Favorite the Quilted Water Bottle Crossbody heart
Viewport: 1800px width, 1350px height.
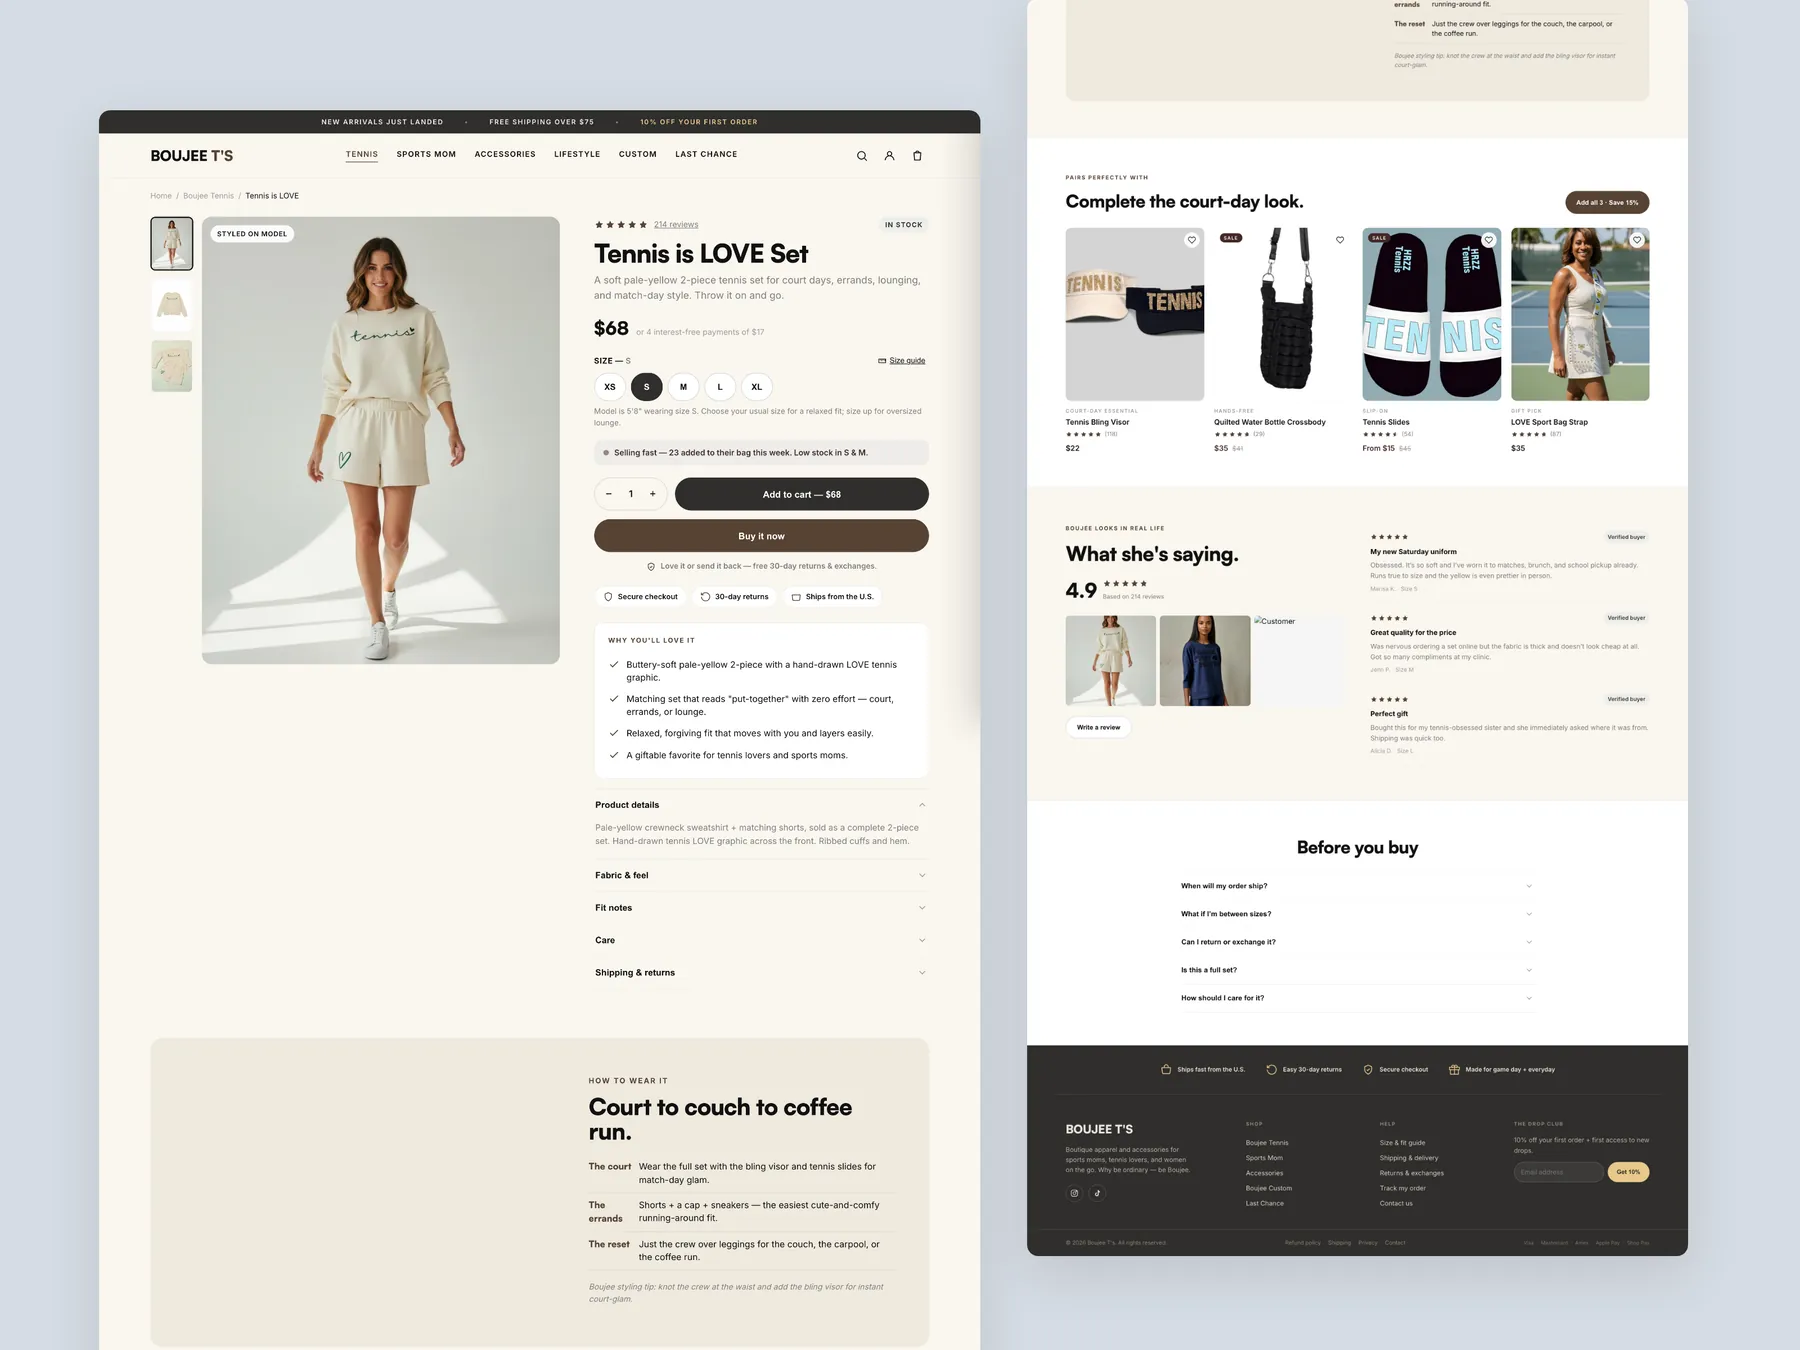coord(1340,240)
